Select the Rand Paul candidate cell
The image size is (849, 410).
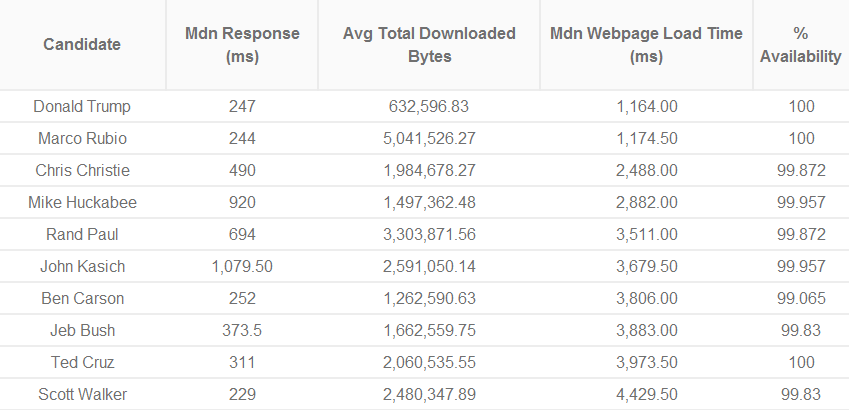(82, 234)
